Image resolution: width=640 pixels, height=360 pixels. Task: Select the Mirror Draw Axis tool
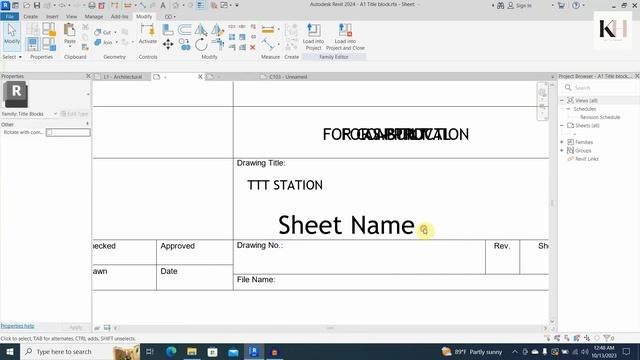(x=217, y=29)
